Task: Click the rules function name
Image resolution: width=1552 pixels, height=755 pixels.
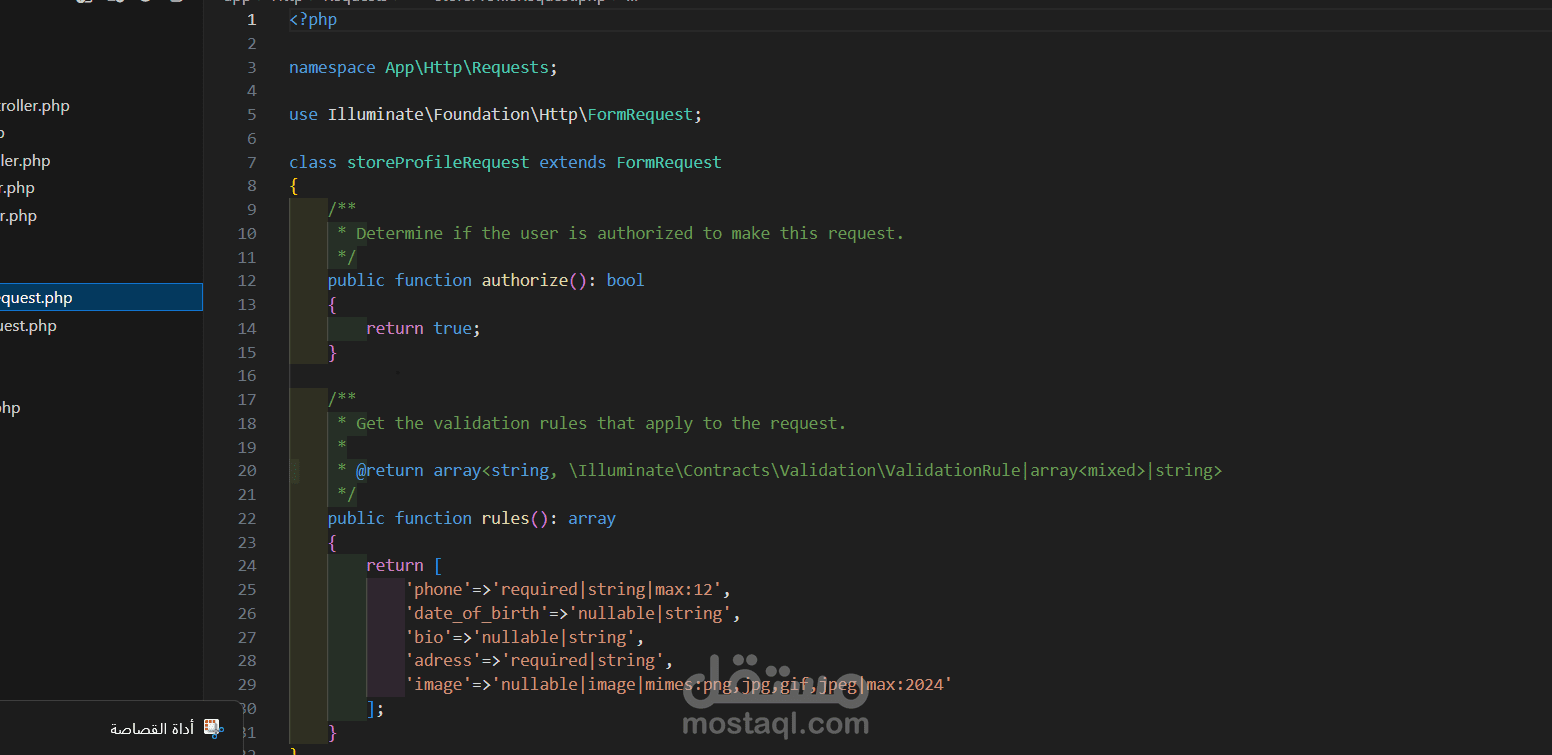Action: (x=506, y=519)
